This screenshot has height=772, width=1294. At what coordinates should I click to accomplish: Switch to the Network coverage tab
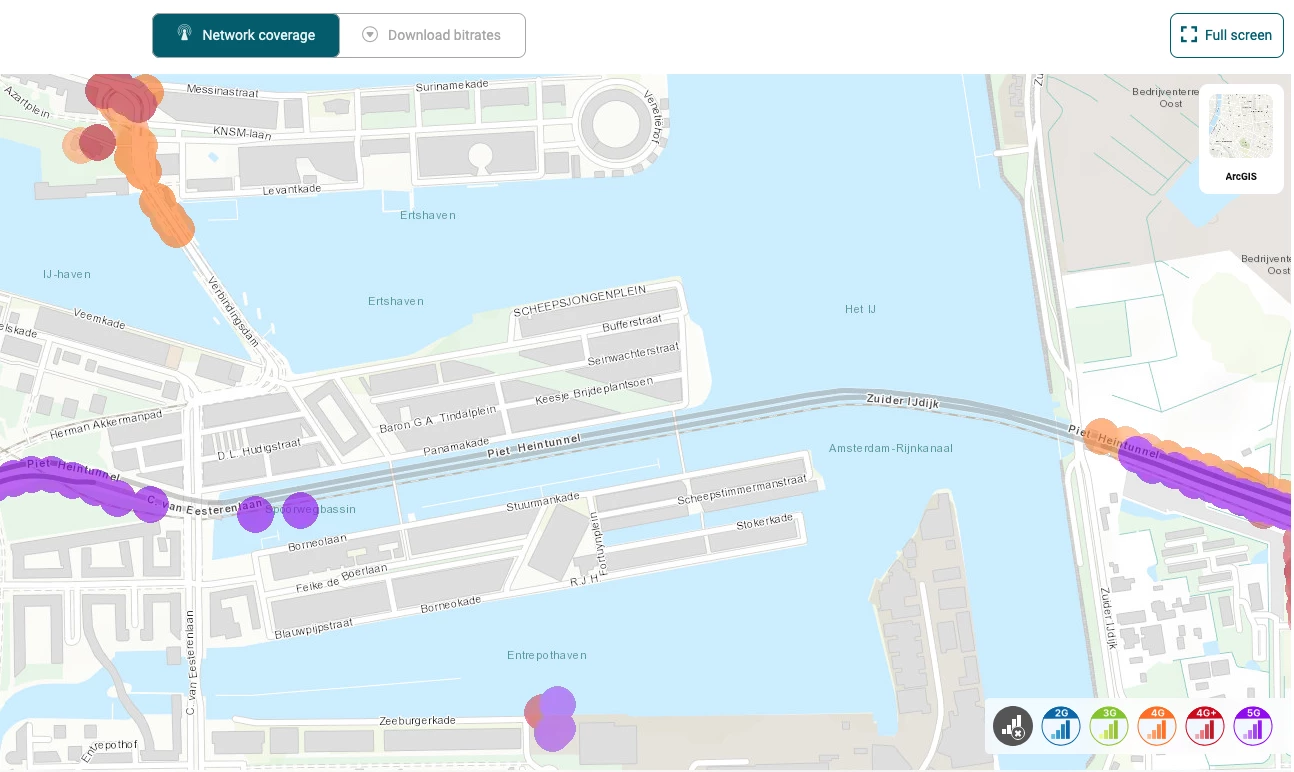[x=247, y=35]
